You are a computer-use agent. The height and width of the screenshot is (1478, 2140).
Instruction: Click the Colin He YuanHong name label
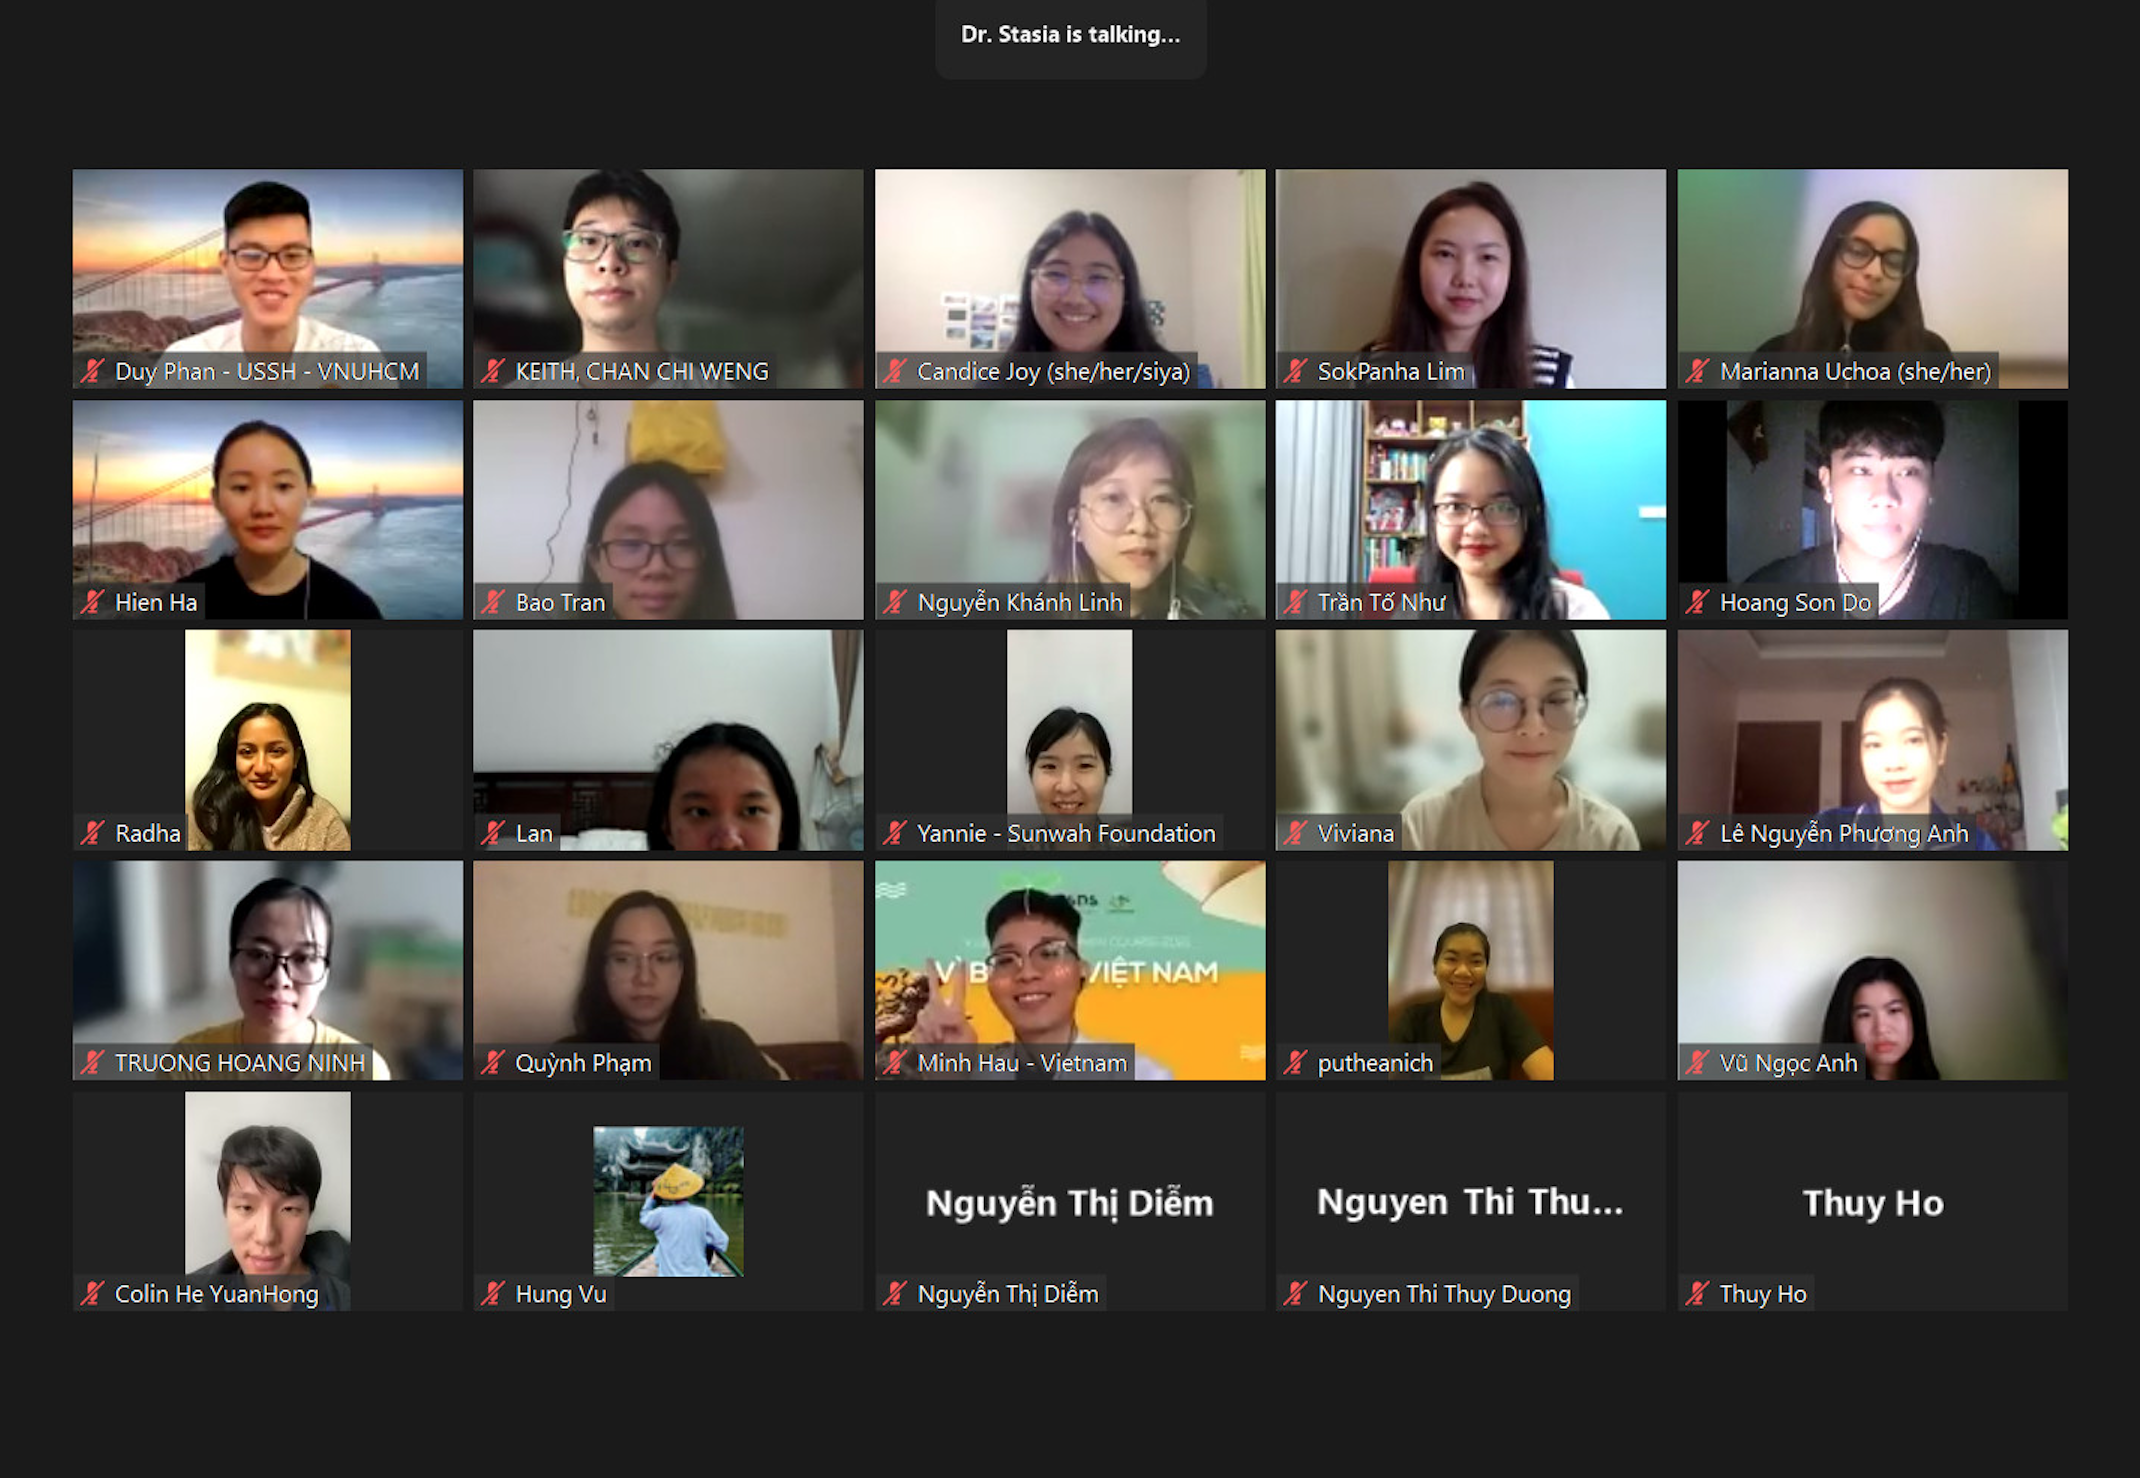pos(216,1294)
